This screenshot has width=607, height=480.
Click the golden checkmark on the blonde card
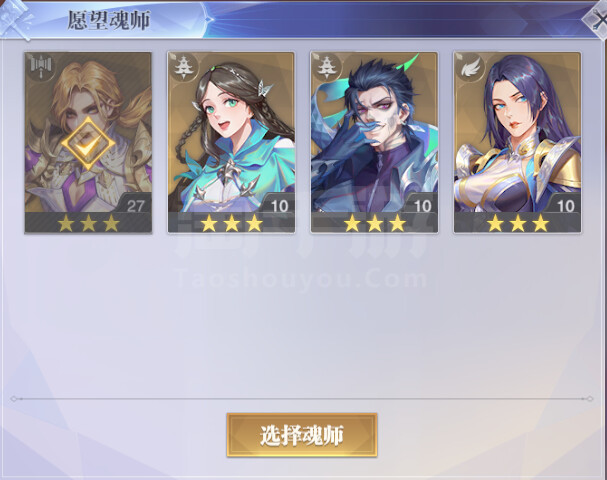pos(88,143)
